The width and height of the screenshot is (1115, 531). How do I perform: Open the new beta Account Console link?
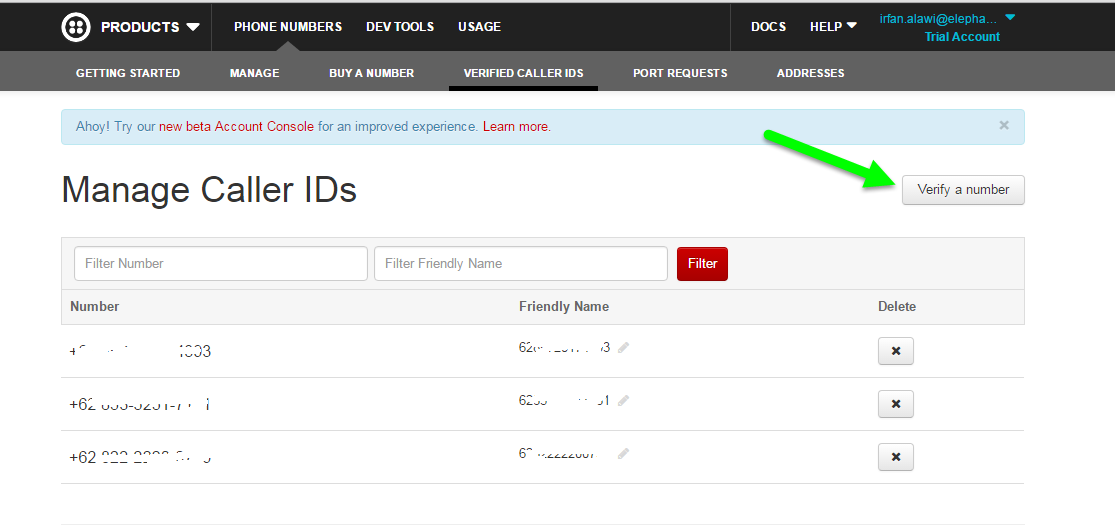pyautogui.click(x=236, y=127)
